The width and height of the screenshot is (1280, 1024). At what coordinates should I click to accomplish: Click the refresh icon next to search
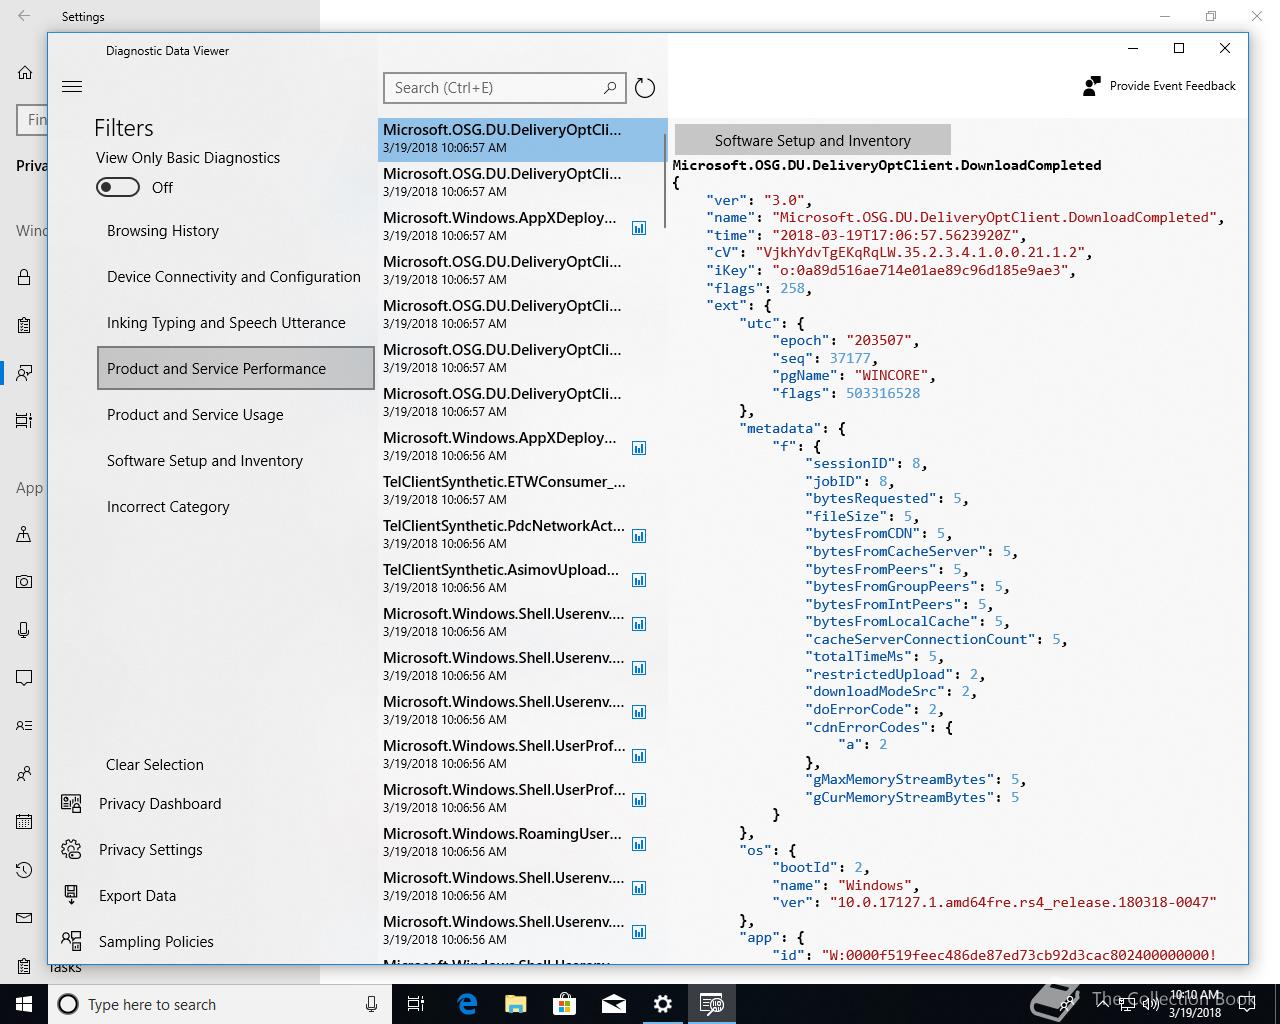[x=645, y=88]
